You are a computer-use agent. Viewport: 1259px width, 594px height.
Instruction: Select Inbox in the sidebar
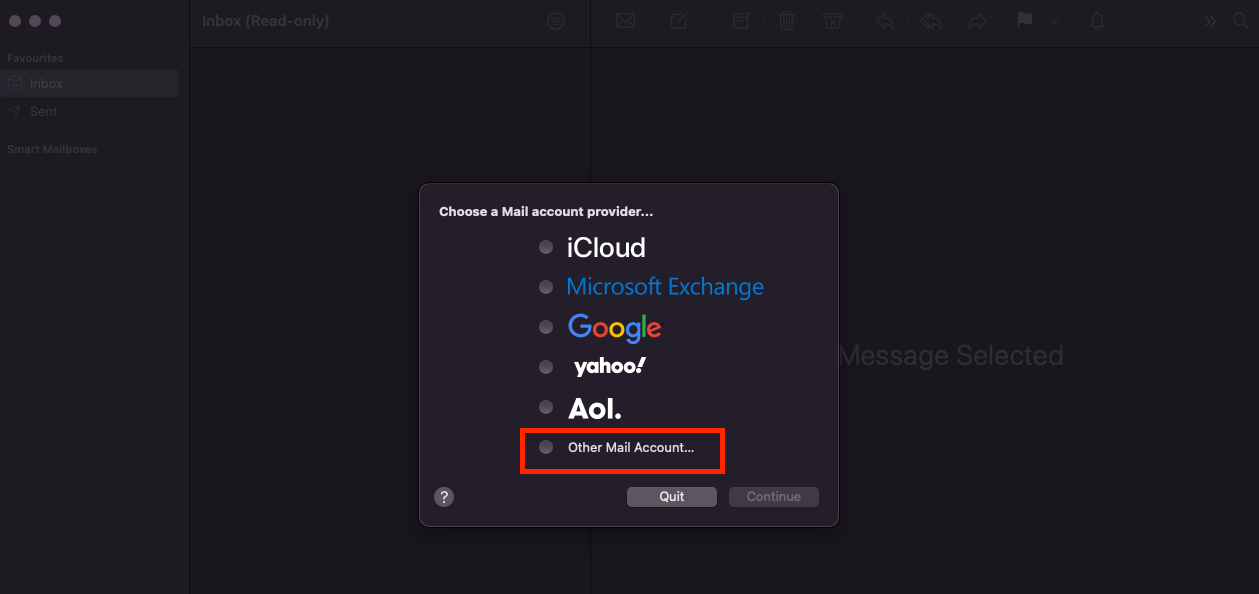(45, 83)
